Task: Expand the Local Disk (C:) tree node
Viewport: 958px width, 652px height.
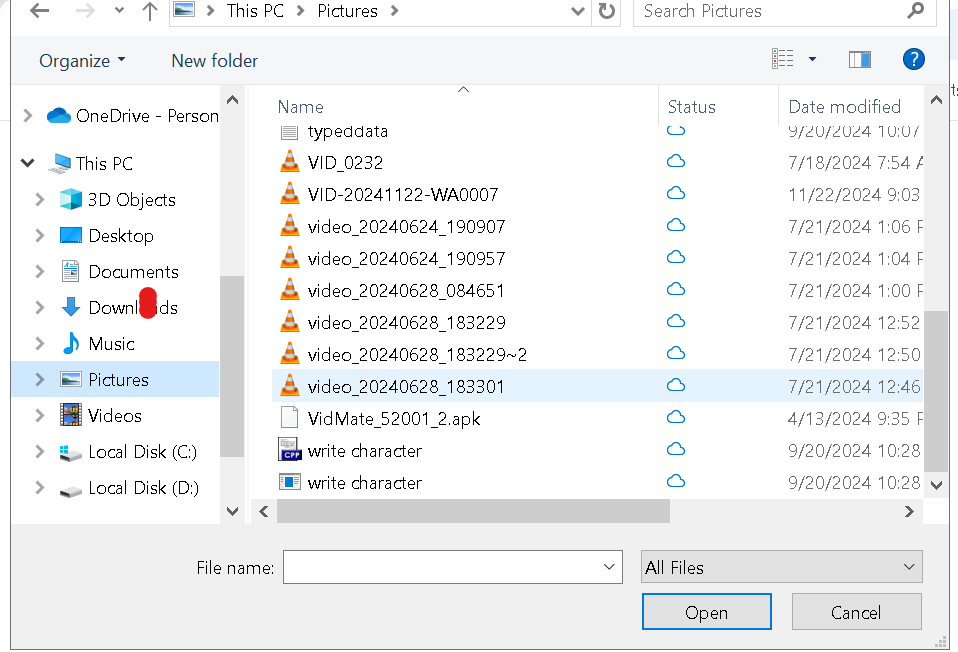Action: tap(40, 452)
